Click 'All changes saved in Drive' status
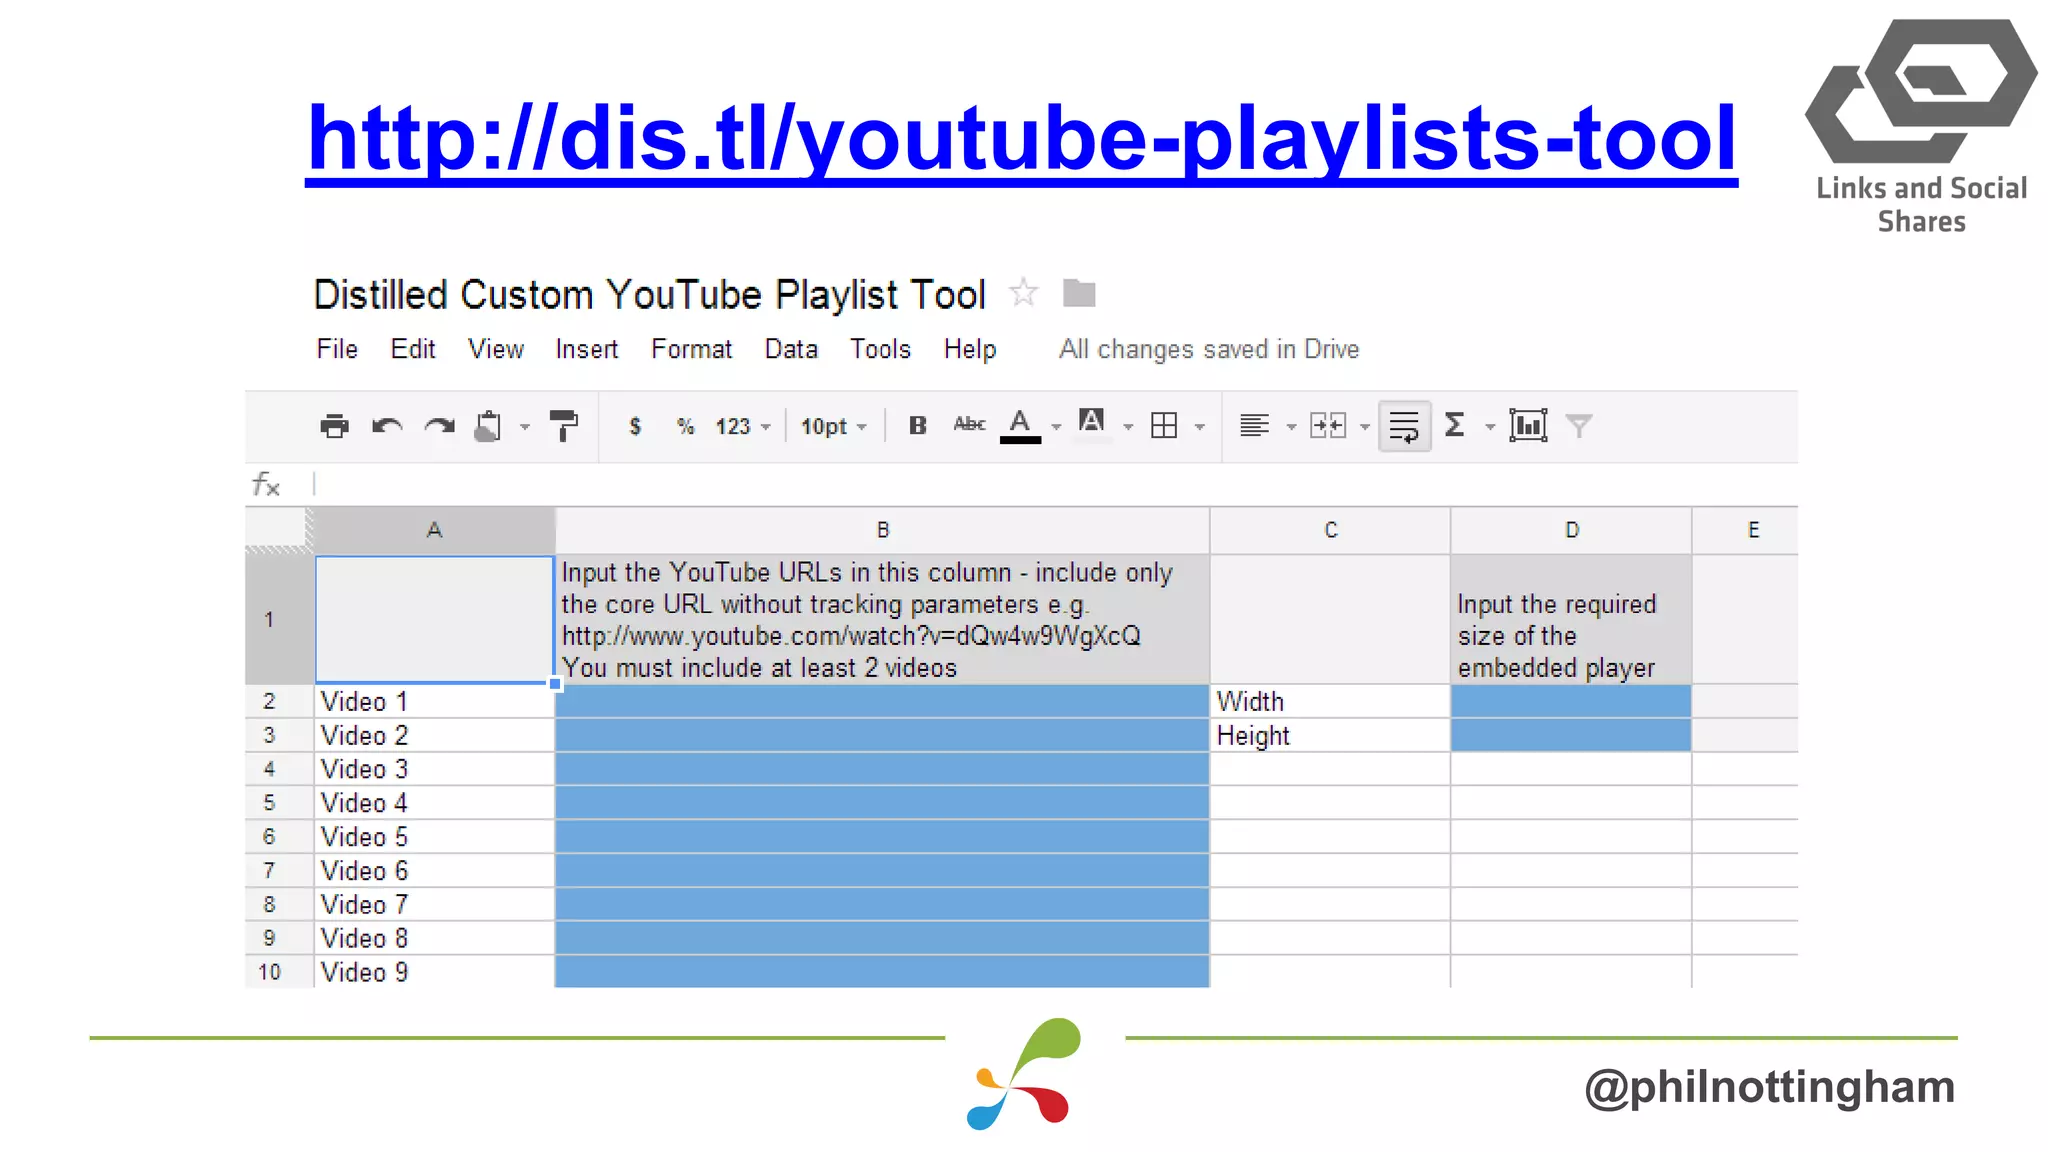Image resolution: width=2048 pixels, height=1152 pixels. click(1208, 349)
